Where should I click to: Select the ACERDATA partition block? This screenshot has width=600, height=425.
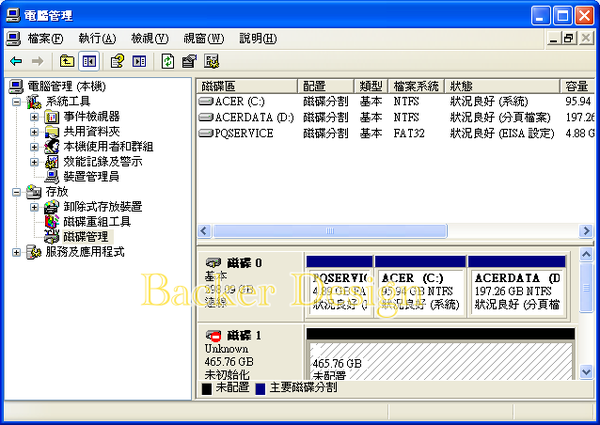coord(517,286)
